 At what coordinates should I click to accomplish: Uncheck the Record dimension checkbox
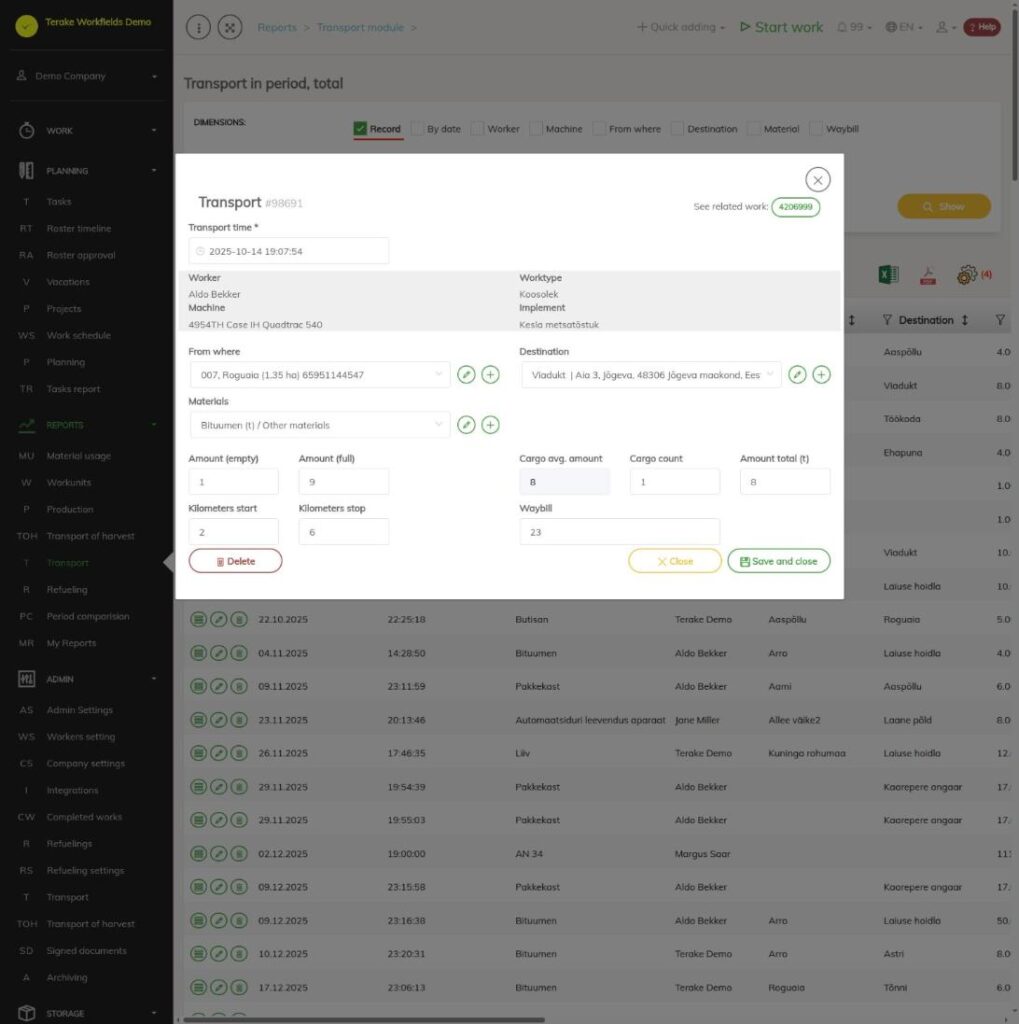coord(360,129)
